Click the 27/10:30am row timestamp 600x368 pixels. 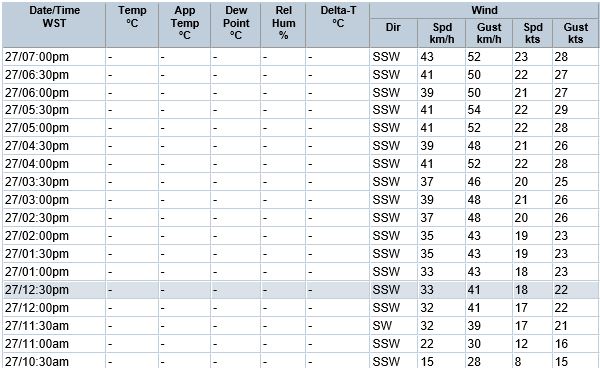pyautogui.click(x=37, y=361)
